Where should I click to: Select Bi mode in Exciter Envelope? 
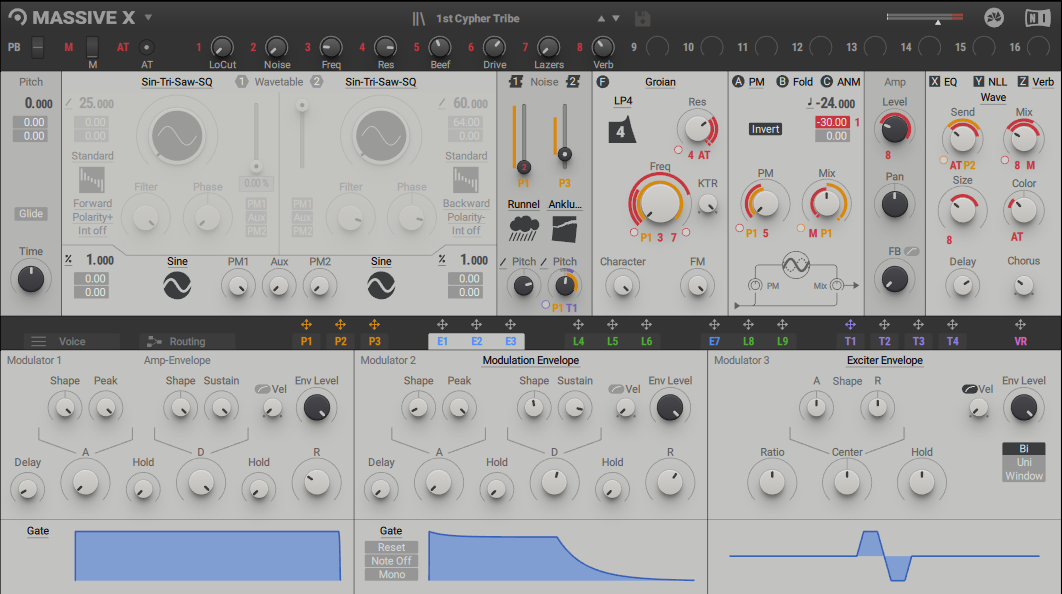1023,448
